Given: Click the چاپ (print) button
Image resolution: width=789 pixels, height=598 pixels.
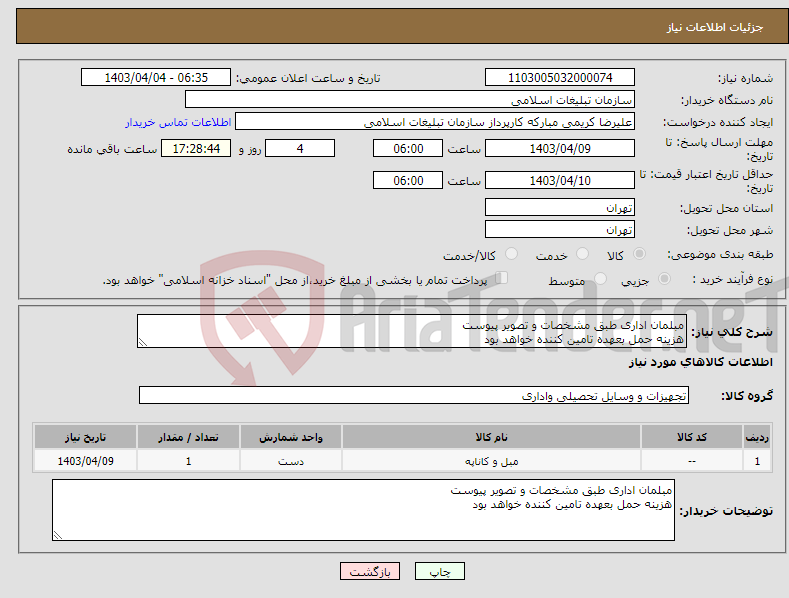Looking at the screenshot, I should click(x=439, y=571).
